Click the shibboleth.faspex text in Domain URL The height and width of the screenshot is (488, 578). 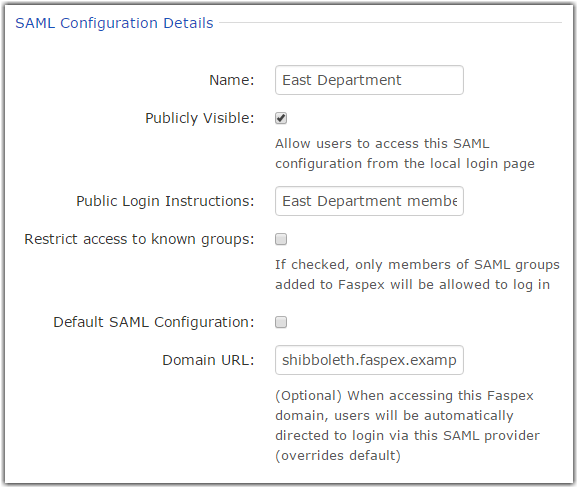pyautogui.click(x=369, y=360)
